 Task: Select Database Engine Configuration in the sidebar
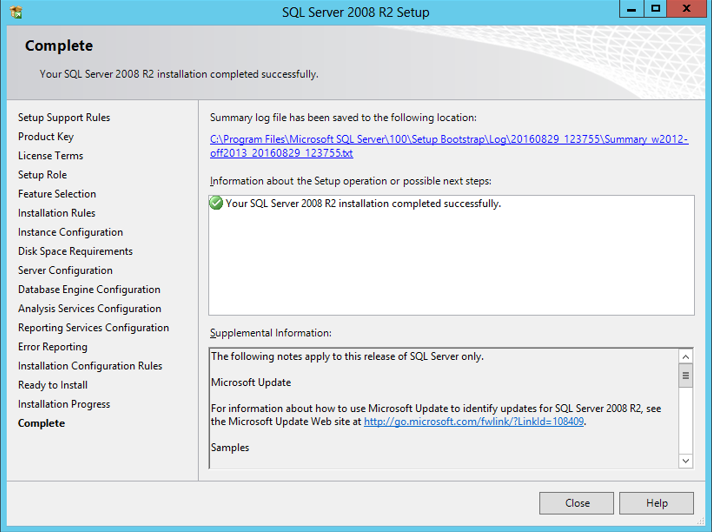point(89,290)
